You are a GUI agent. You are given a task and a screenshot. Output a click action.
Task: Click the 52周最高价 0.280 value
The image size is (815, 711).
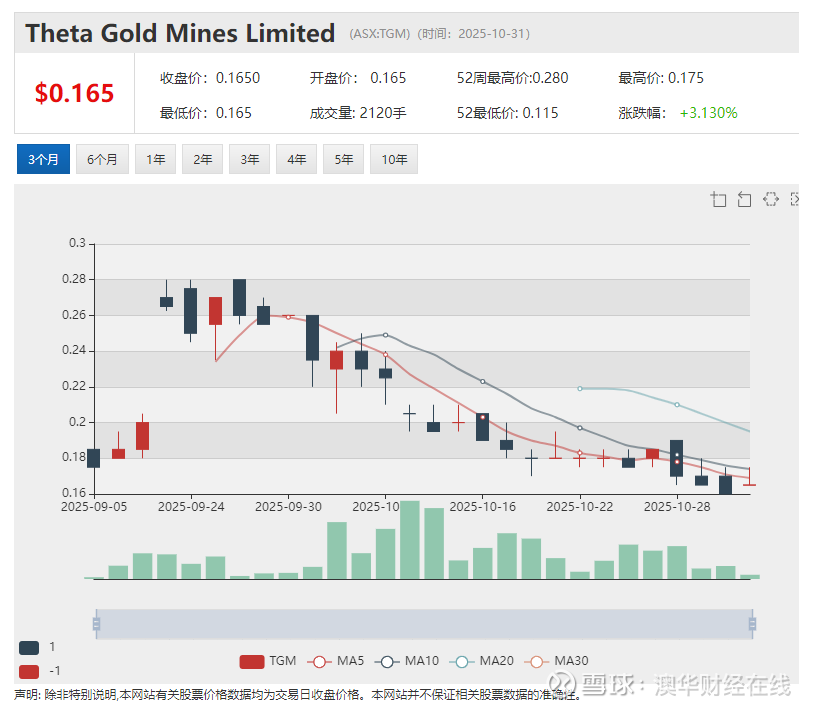pos(550,78)
